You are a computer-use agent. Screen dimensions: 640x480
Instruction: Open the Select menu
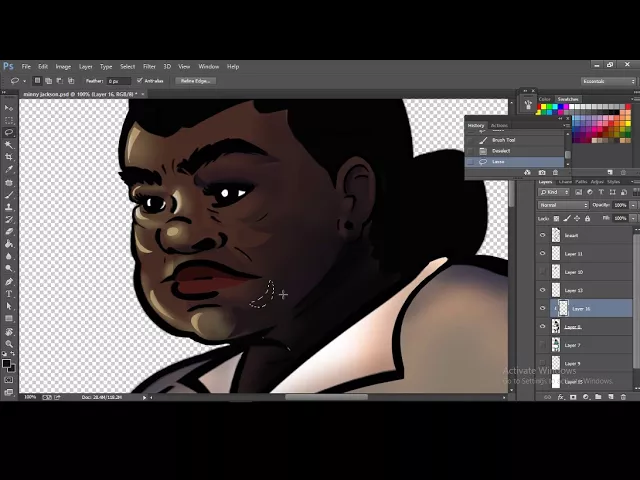point(127,67)
